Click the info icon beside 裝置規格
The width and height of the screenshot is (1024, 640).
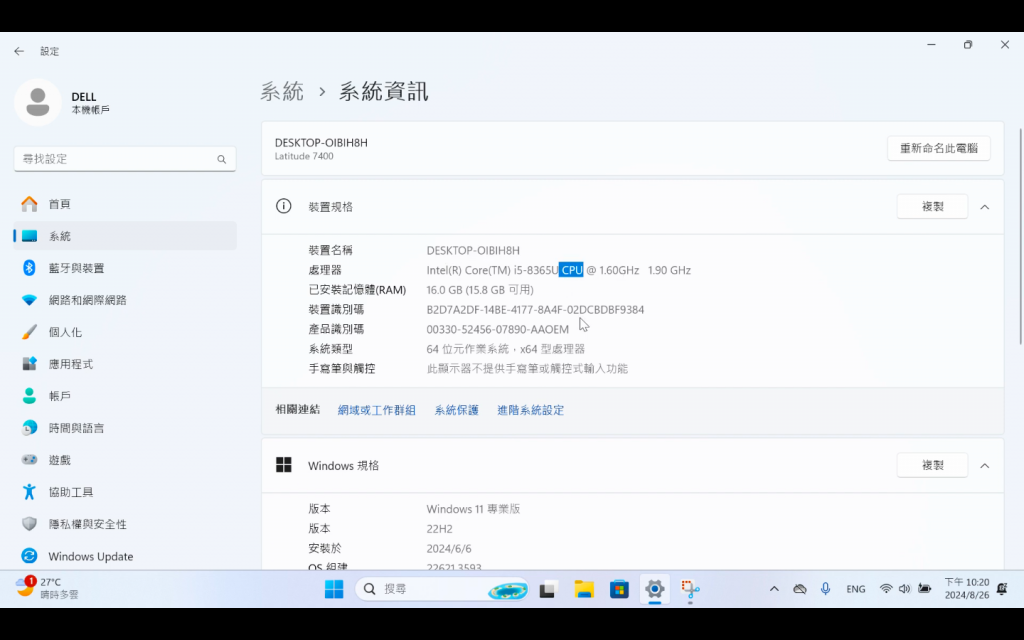point(283,206)
